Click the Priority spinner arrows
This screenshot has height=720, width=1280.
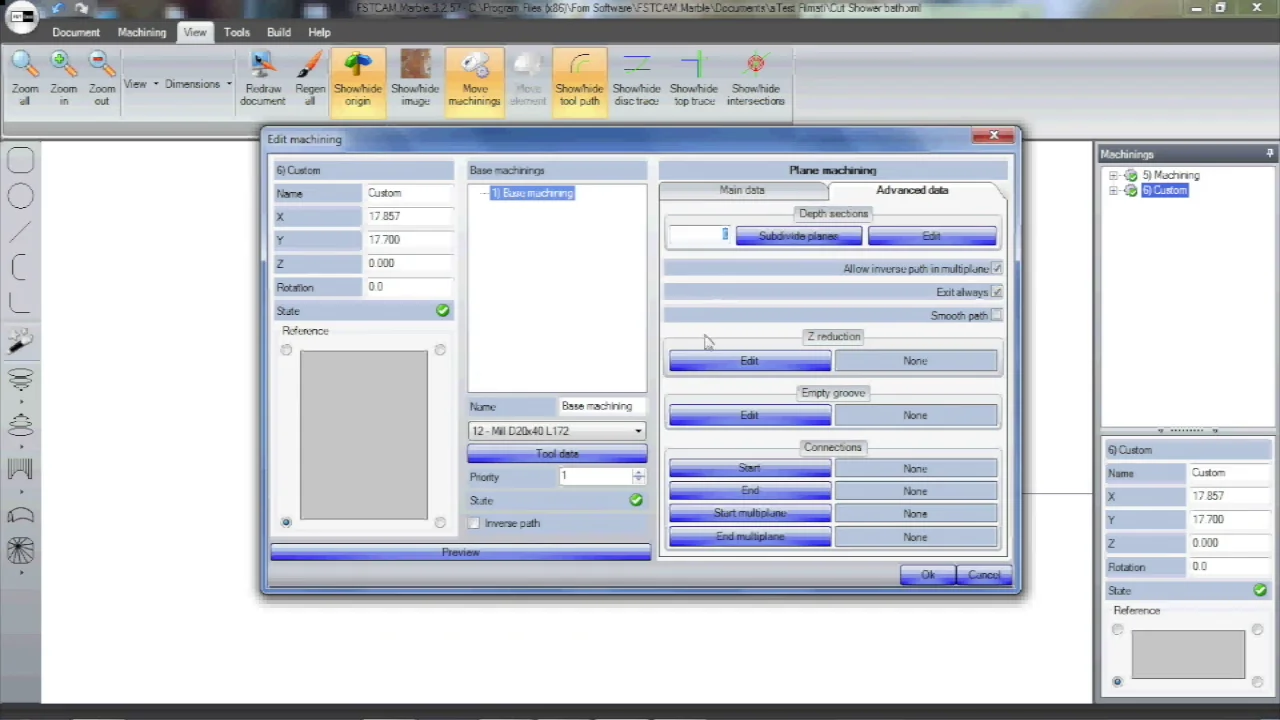pyautogui.click(x=638, y=477)
